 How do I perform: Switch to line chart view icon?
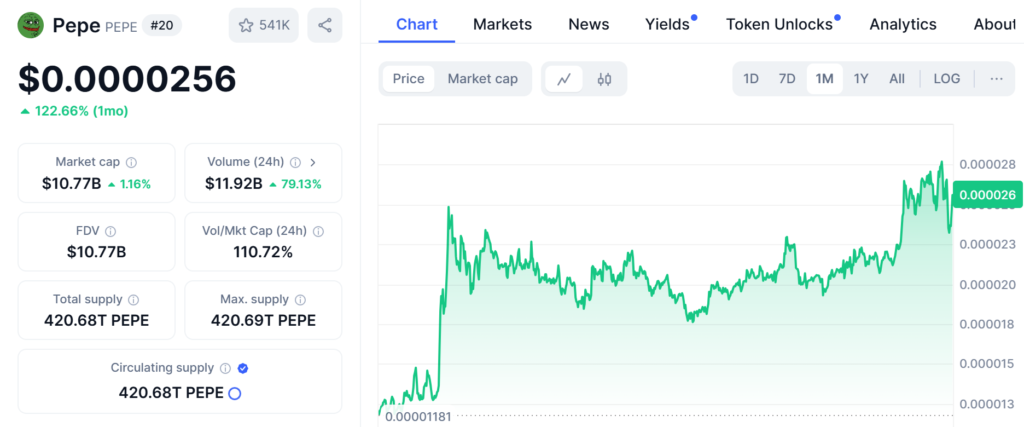click(x=563, y=79)
